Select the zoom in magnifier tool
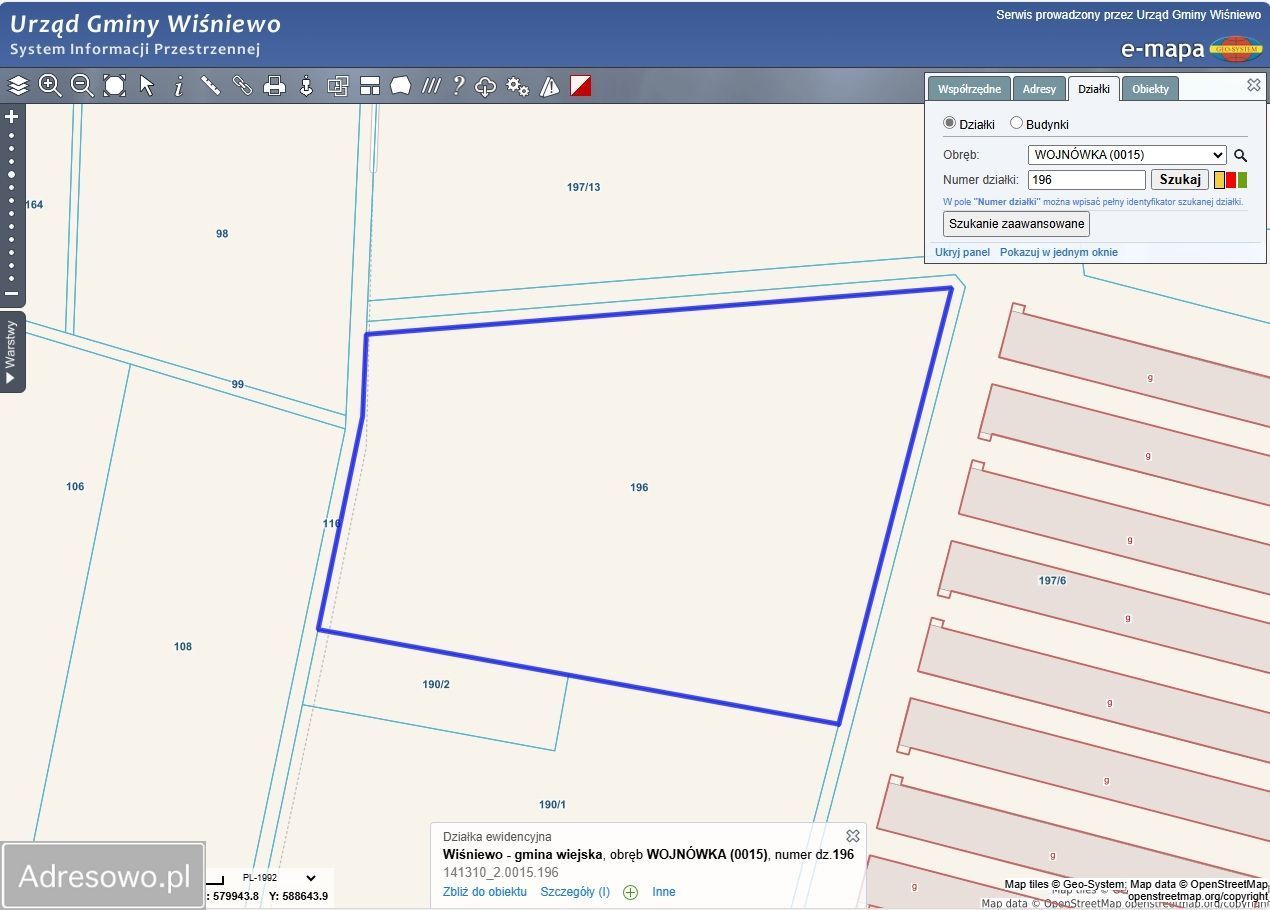This screenshot has height=910, width=1270. point(50,86)
